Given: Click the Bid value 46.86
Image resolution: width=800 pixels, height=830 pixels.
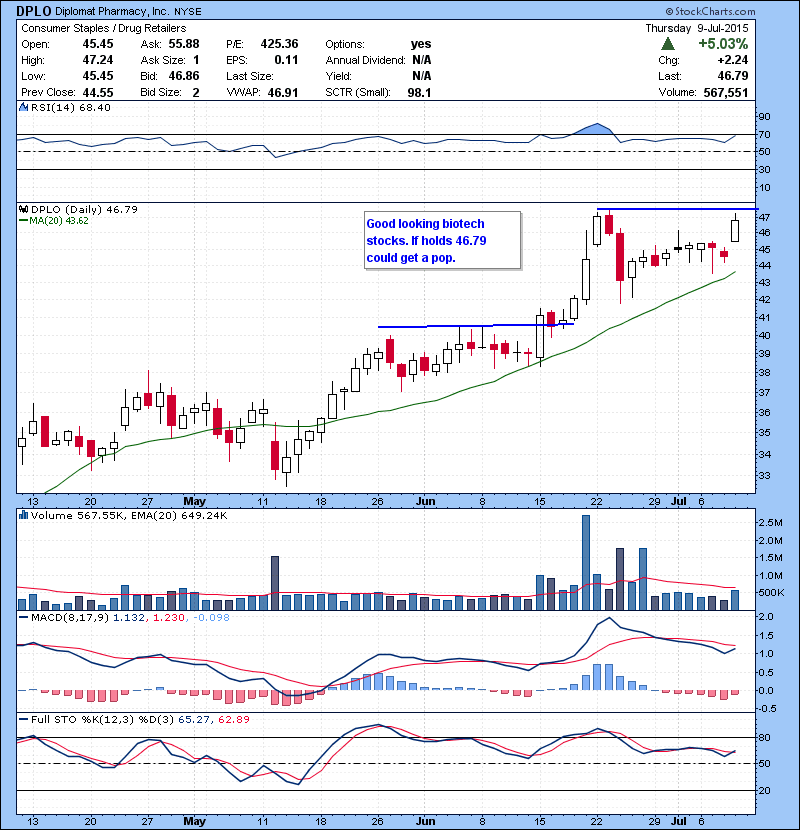Looking at the screenshot, I should click(184, 76).
